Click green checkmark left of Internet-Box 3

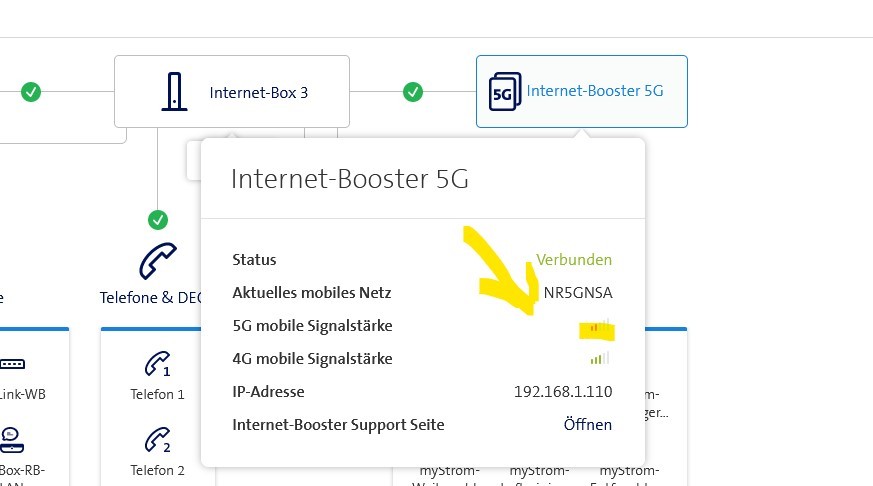31,92
